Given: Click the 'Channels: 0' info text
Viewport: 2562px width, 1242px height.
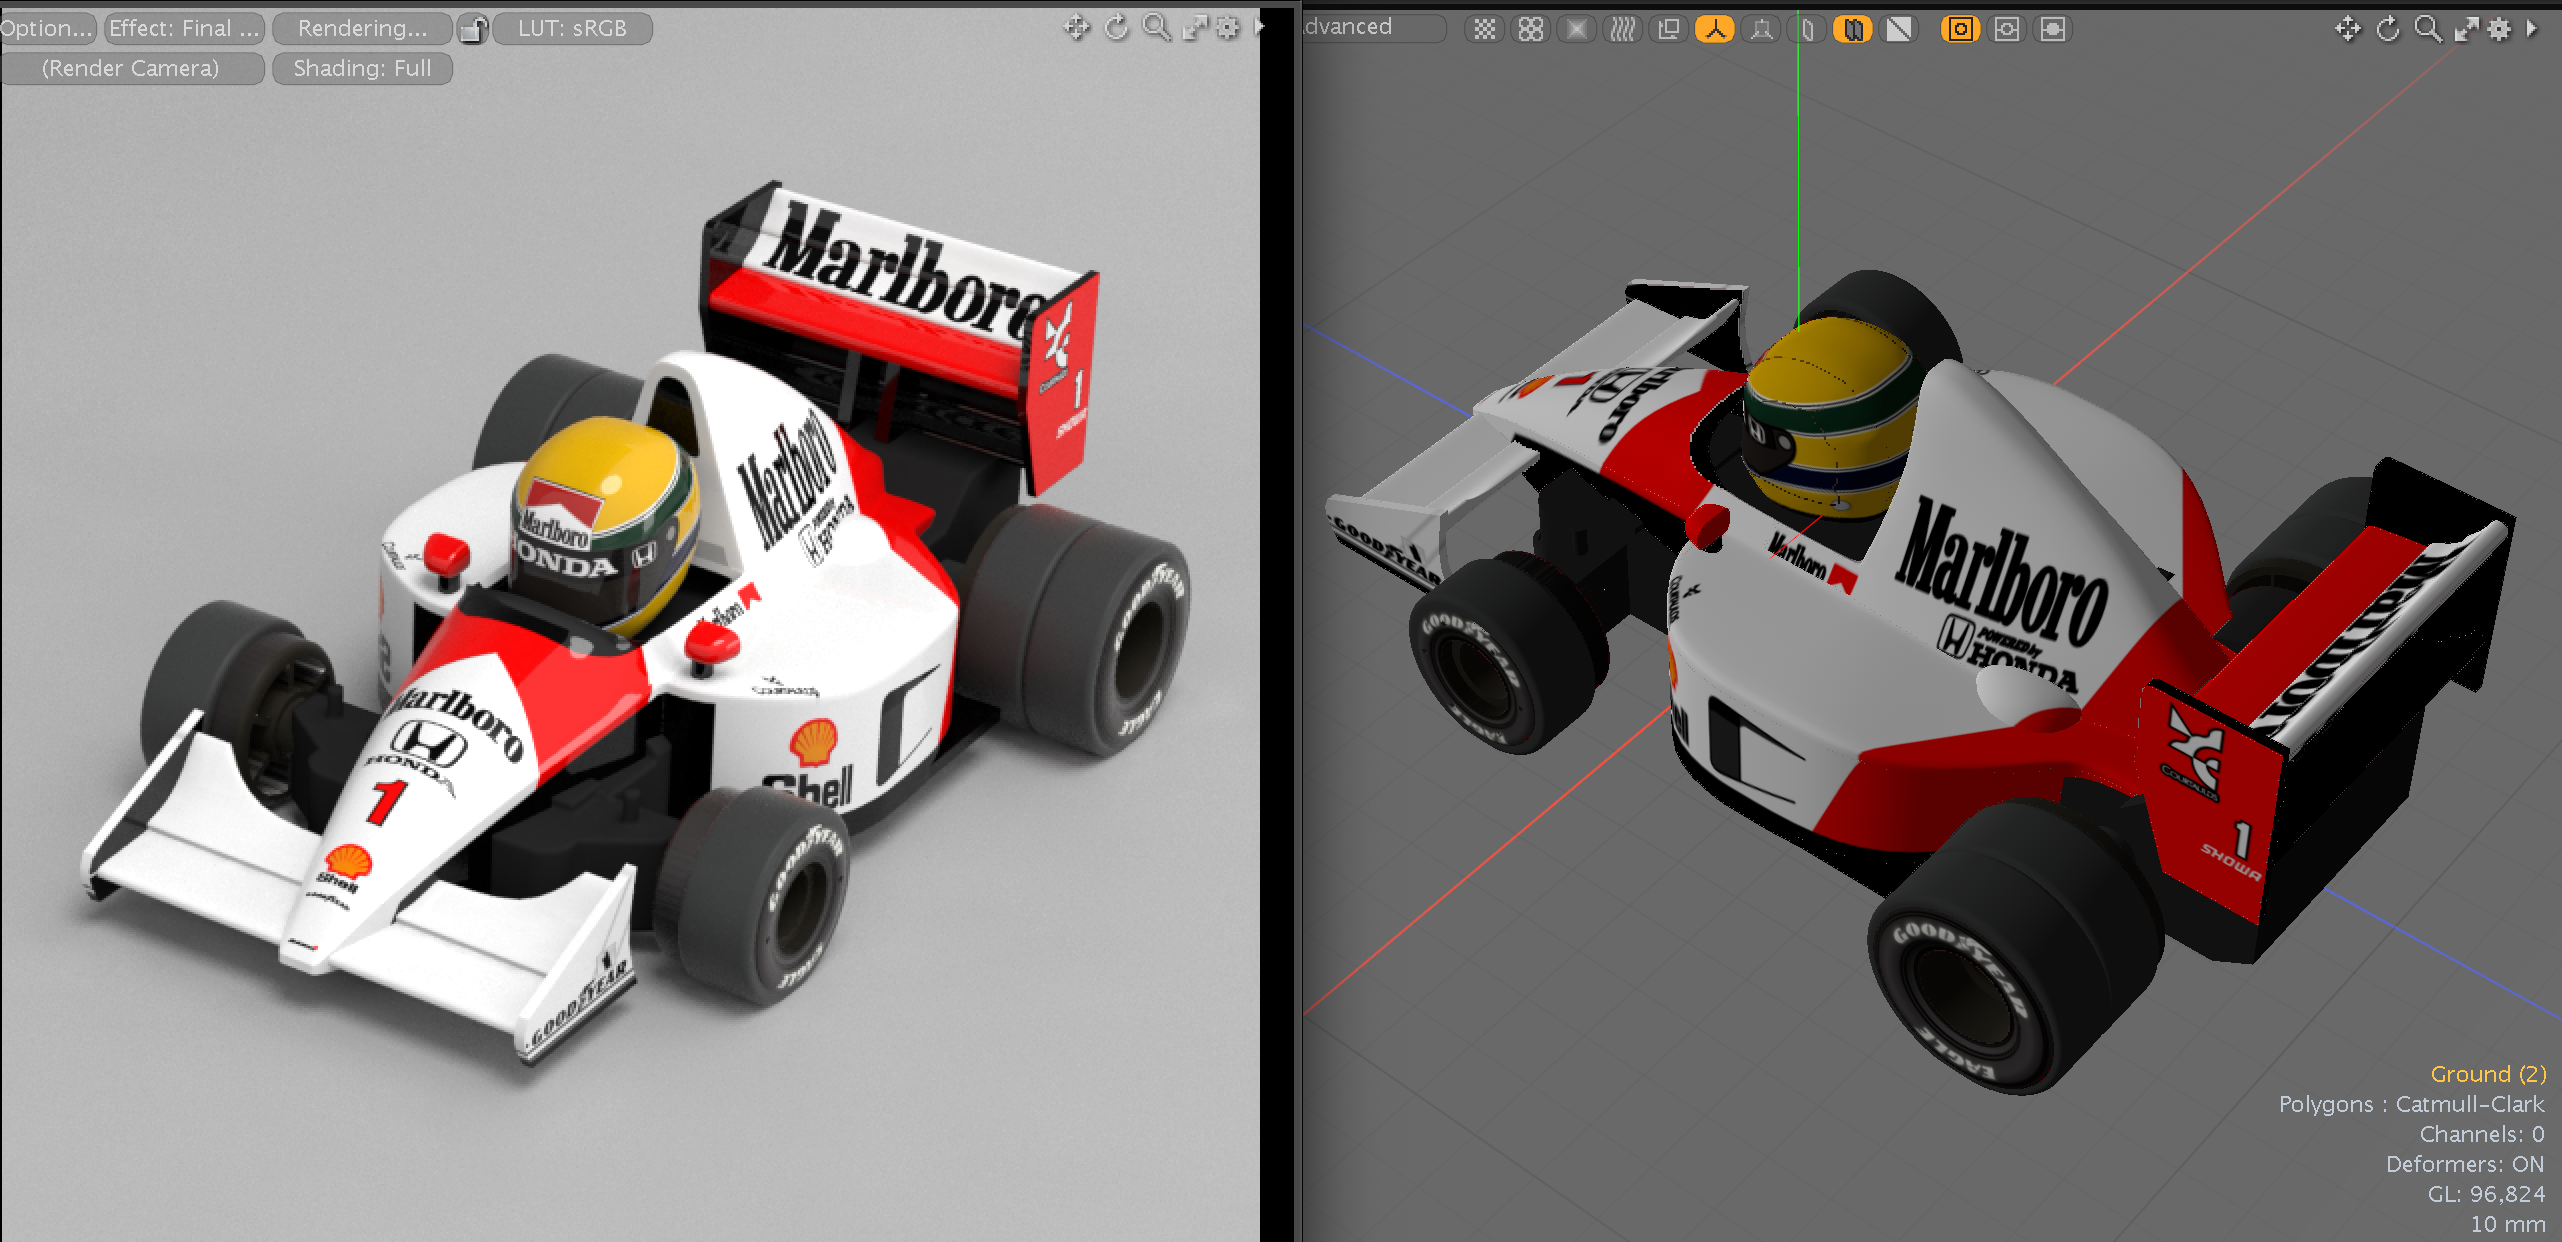Looking at the screenshot, I should 2482,1134.
